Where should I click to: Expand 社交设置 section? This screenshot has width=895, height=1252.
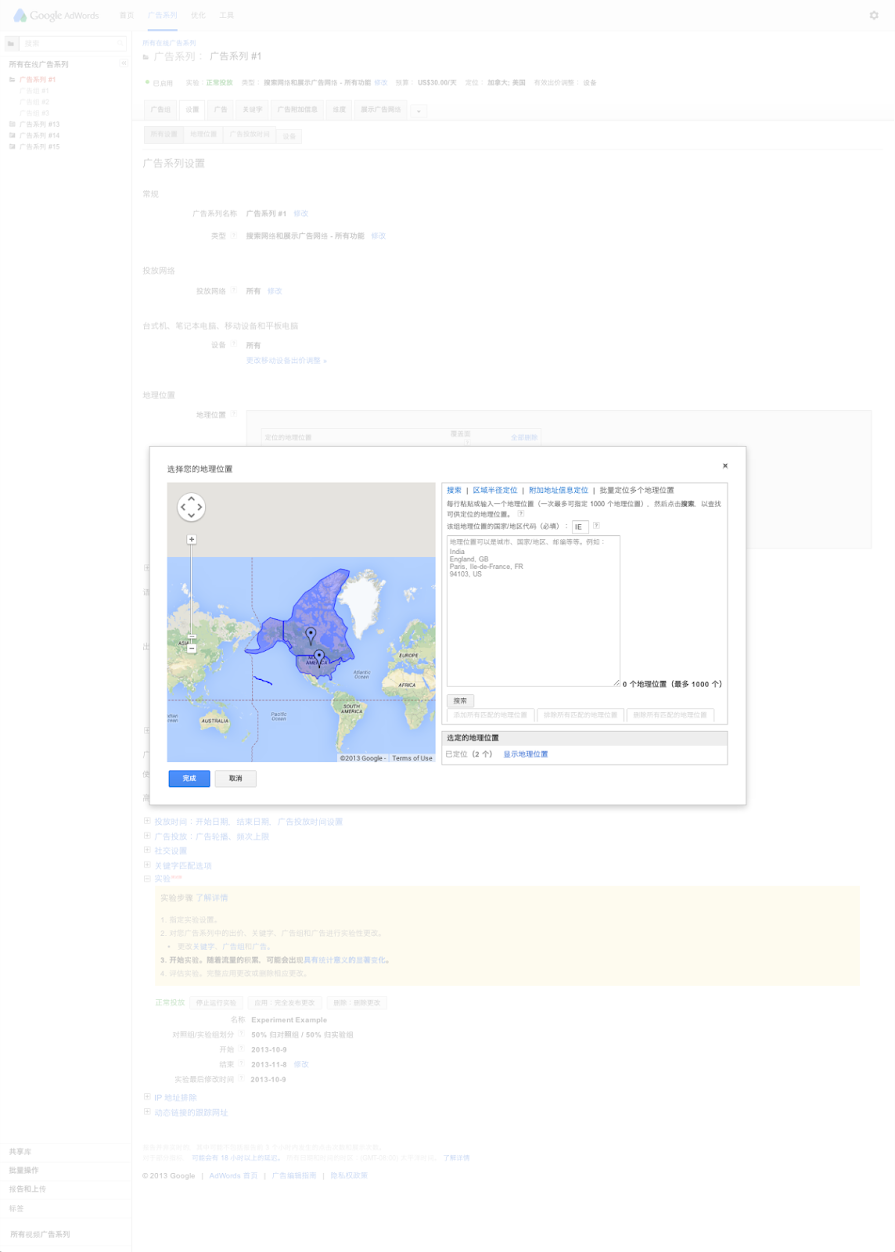coord(147,850)
